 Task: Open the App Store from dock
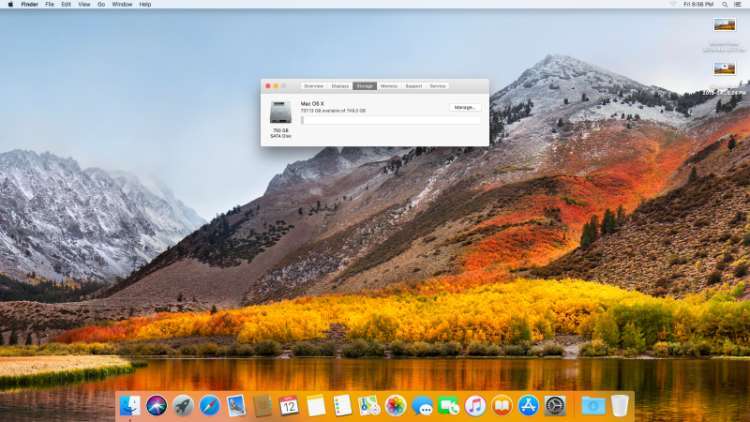[x=528, y=405]
